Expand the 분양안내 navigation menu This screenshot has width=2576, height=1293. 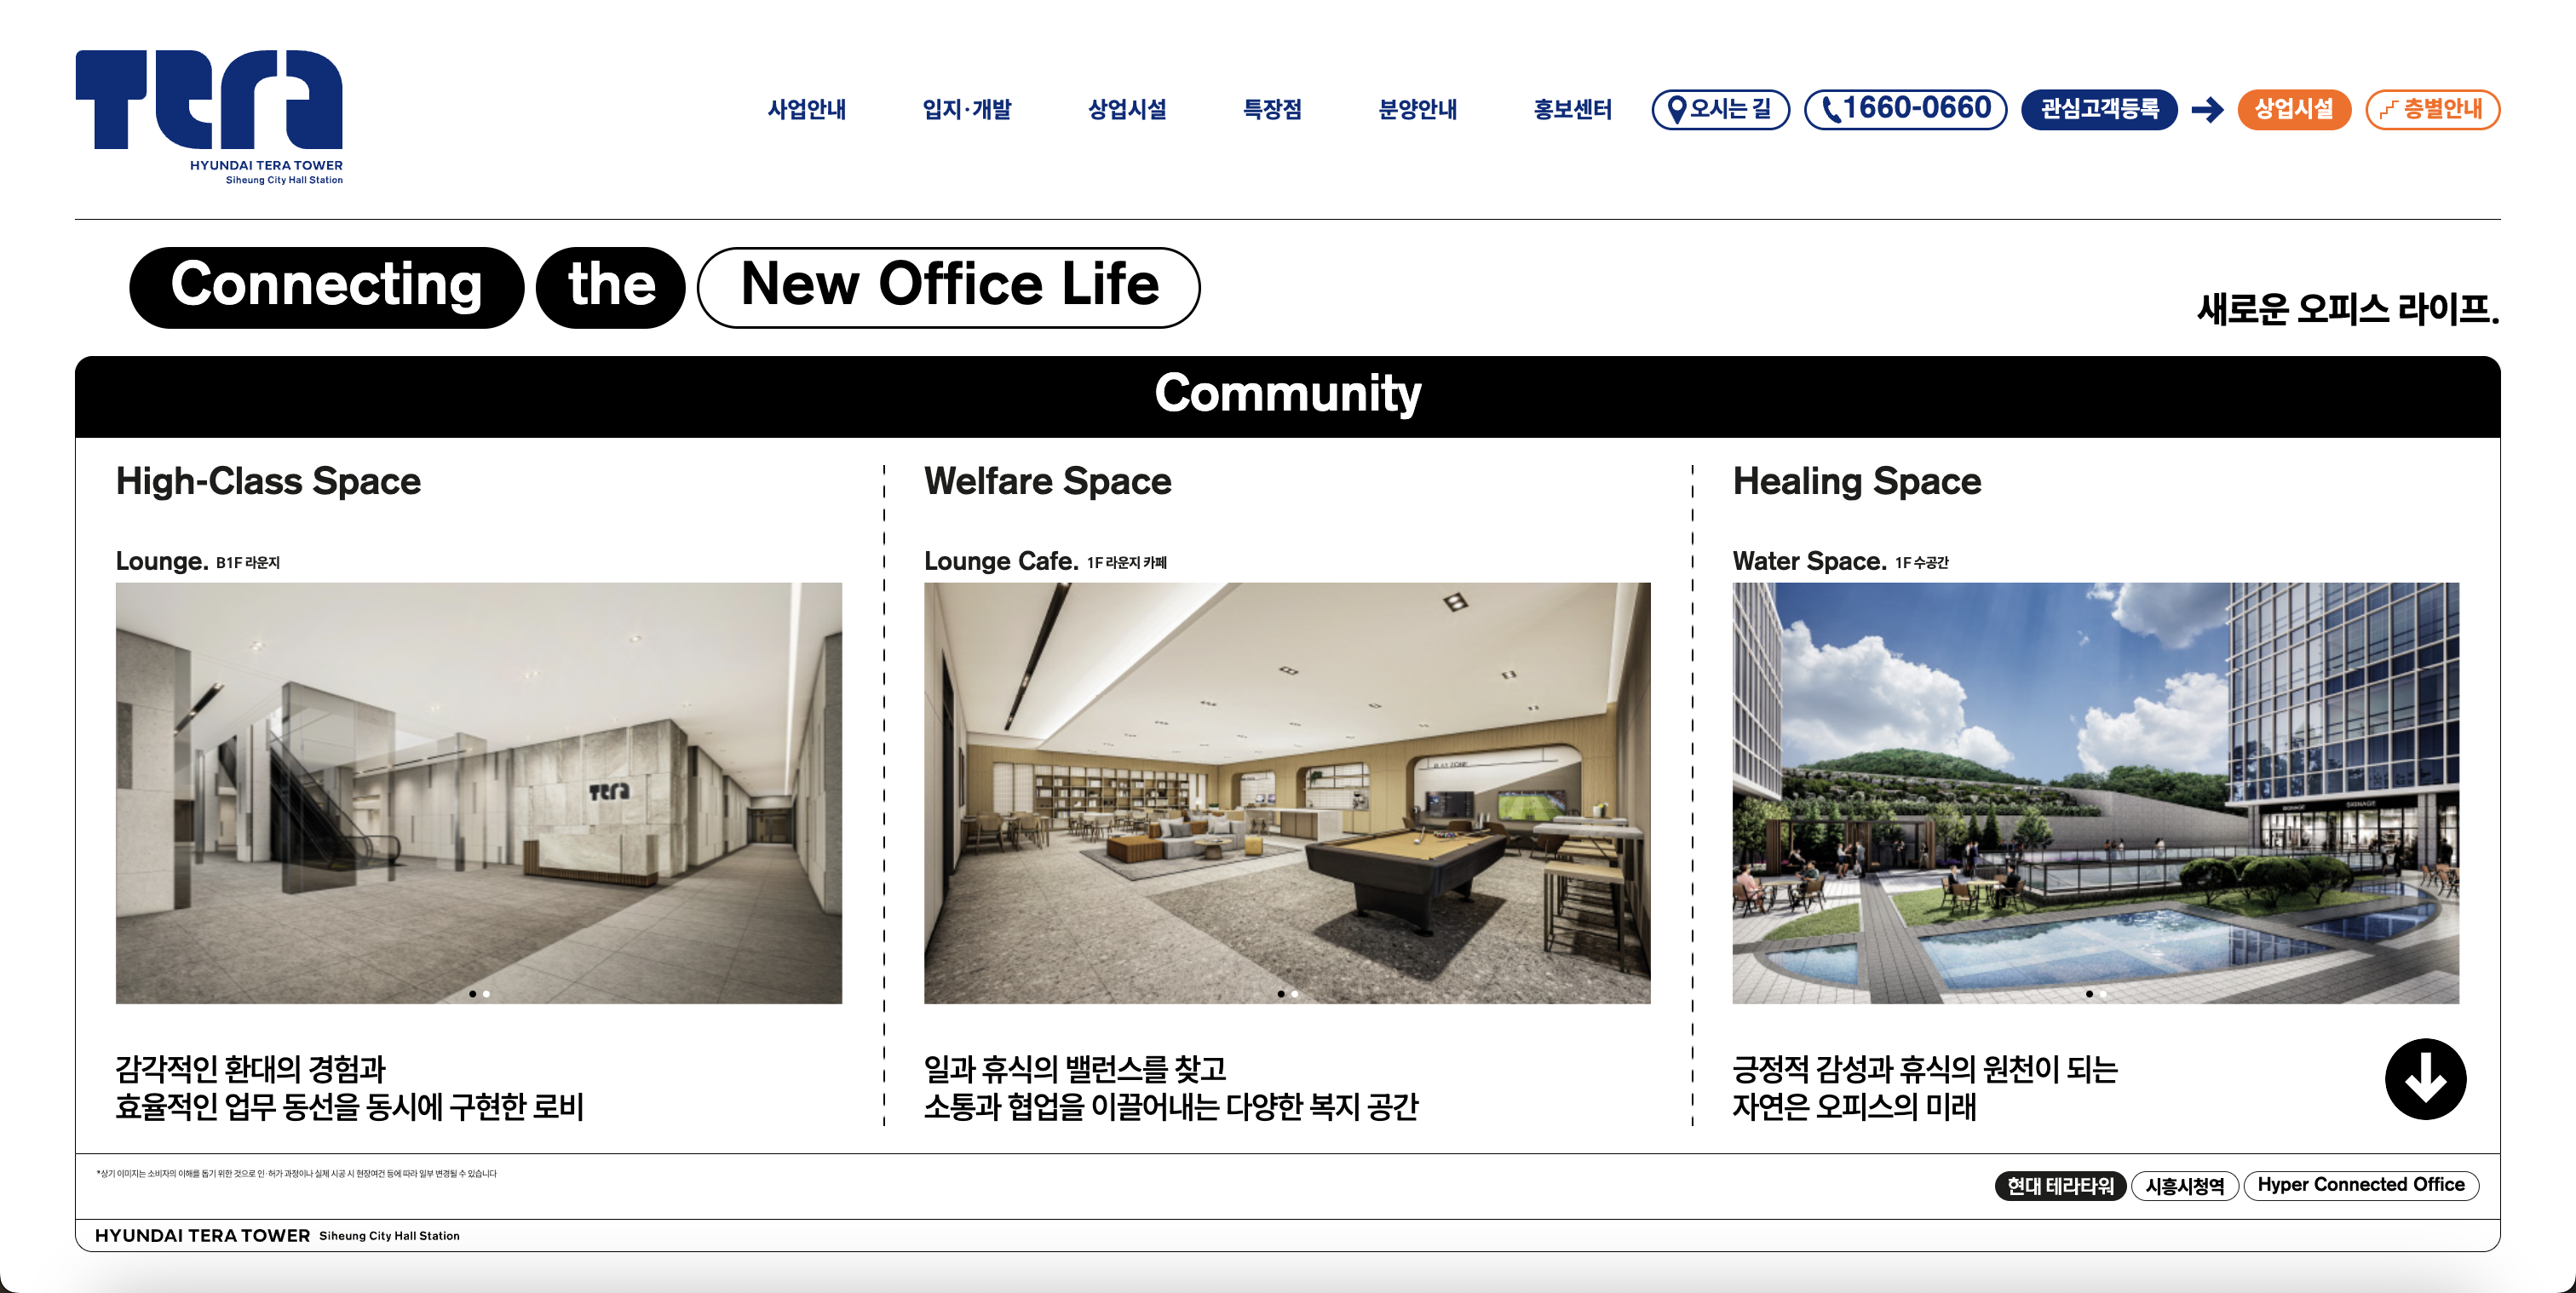click(x=1417, y=109)
